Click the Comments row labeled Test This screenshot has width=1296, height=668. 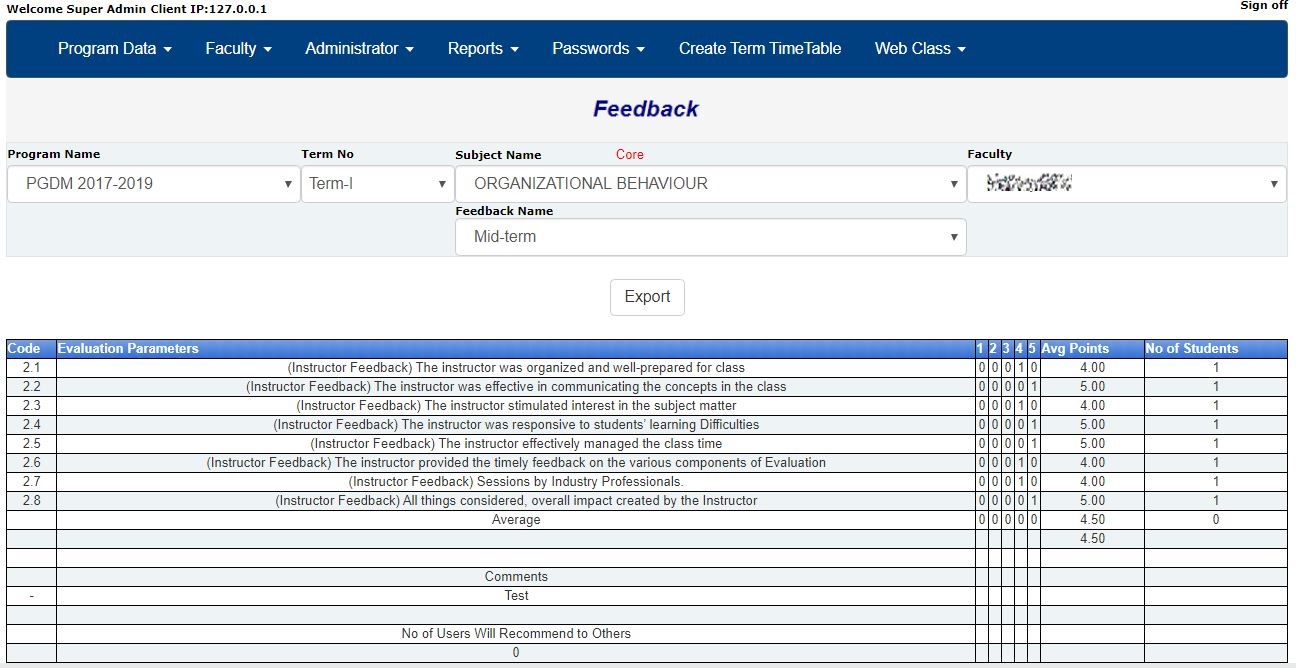click(516, 595)
